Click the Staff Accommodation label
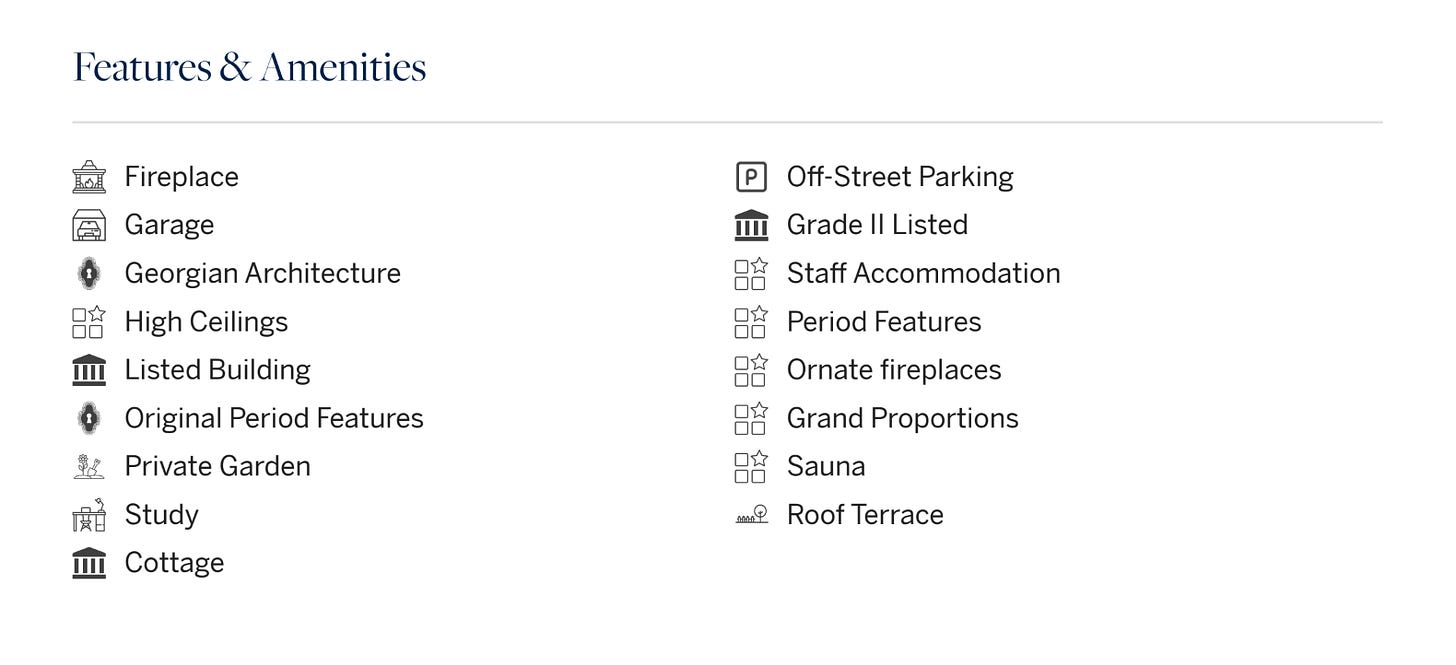This screenshot has width=1456, height=665. [923, 273]
